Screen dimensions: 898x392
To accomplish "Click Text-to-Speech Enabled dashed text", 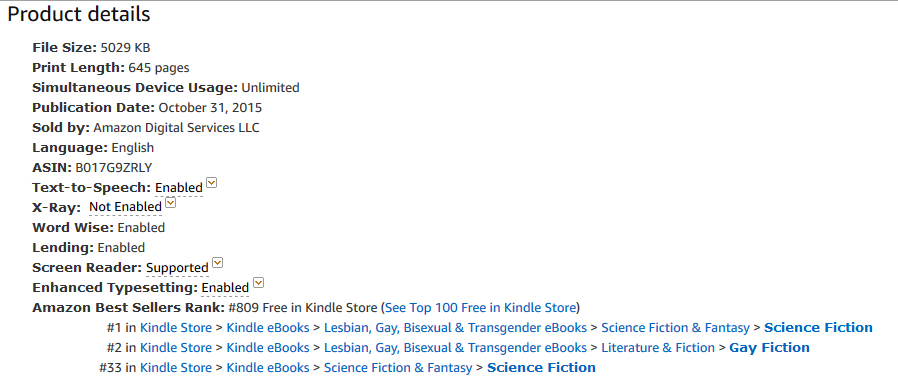I will tap(179, 188).
